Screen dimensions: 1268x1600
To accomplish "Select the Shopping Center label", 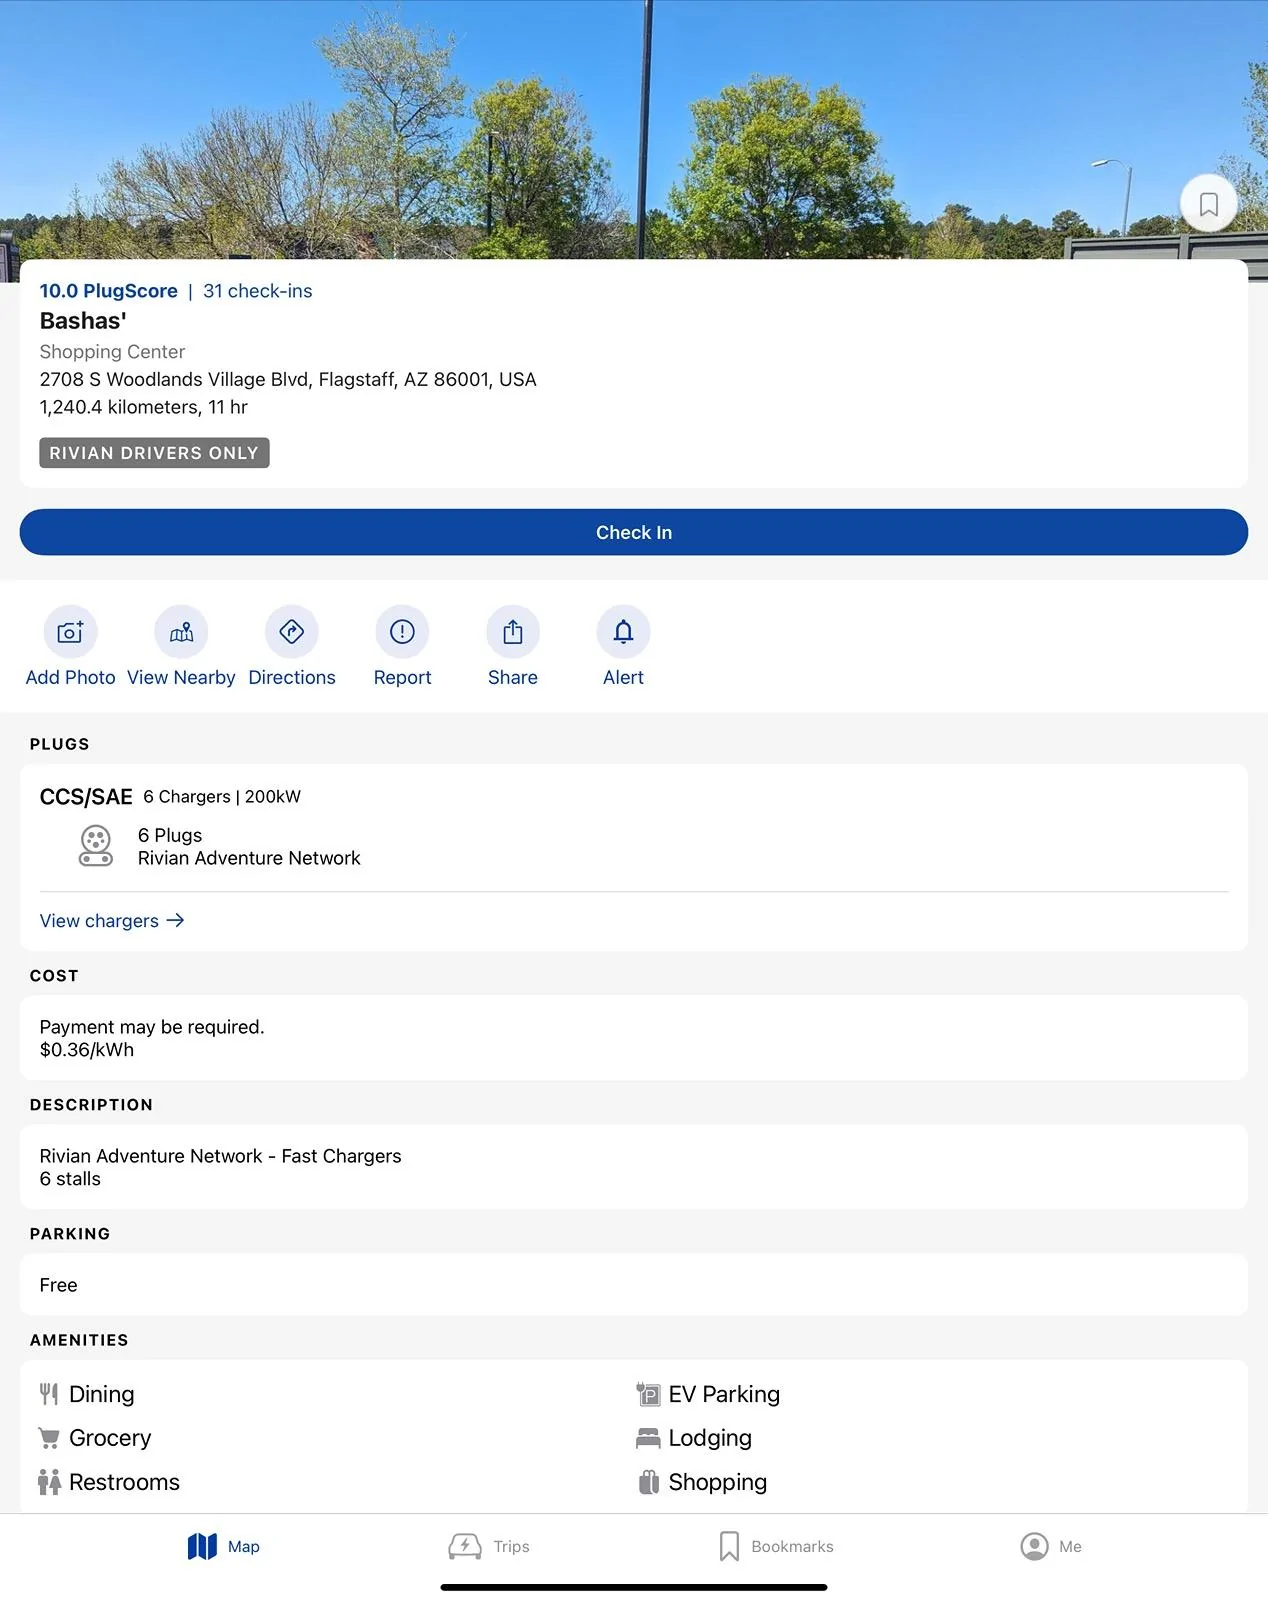I will [112, 352].
